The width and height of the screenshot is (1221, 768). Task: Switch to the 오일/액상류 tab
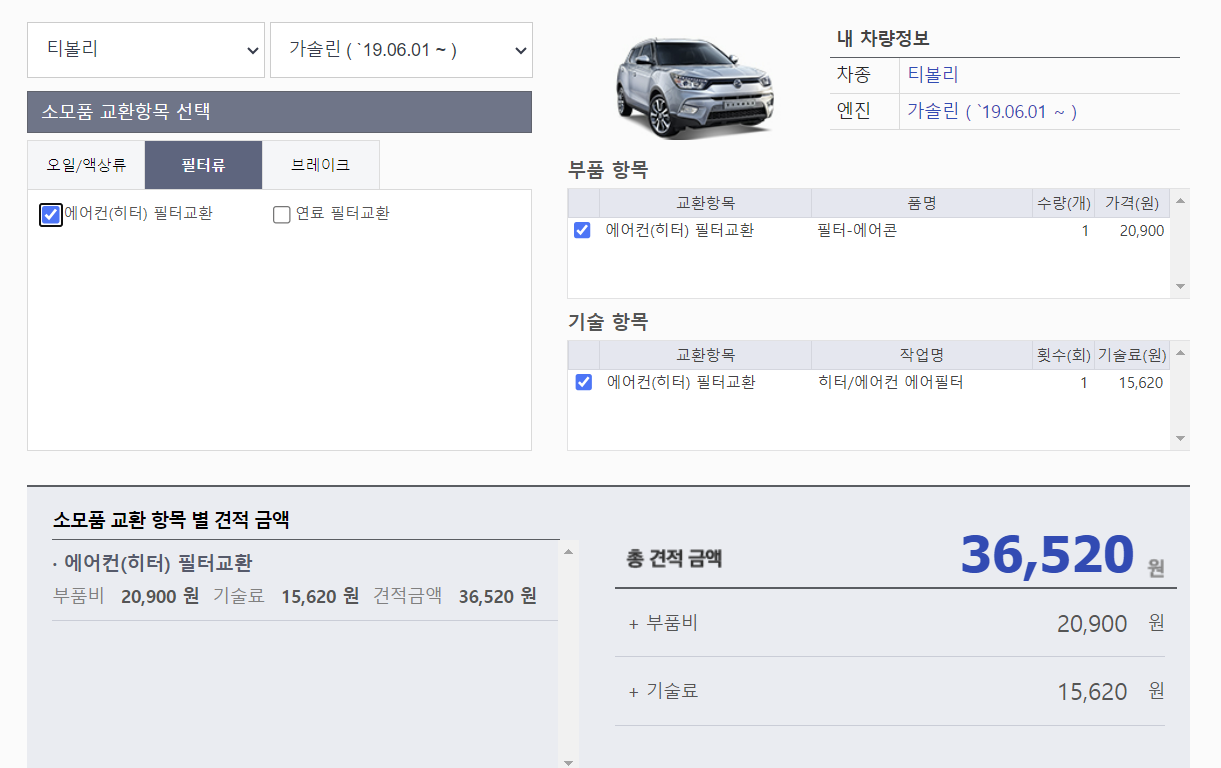pos(86,165)
